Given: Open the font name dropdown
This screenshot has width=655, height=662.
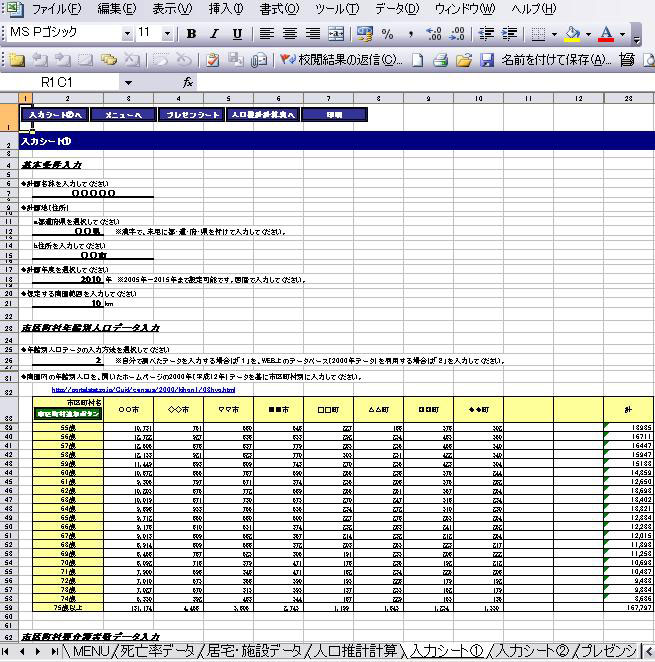Looking at the screenshot, I should (127, 34).
